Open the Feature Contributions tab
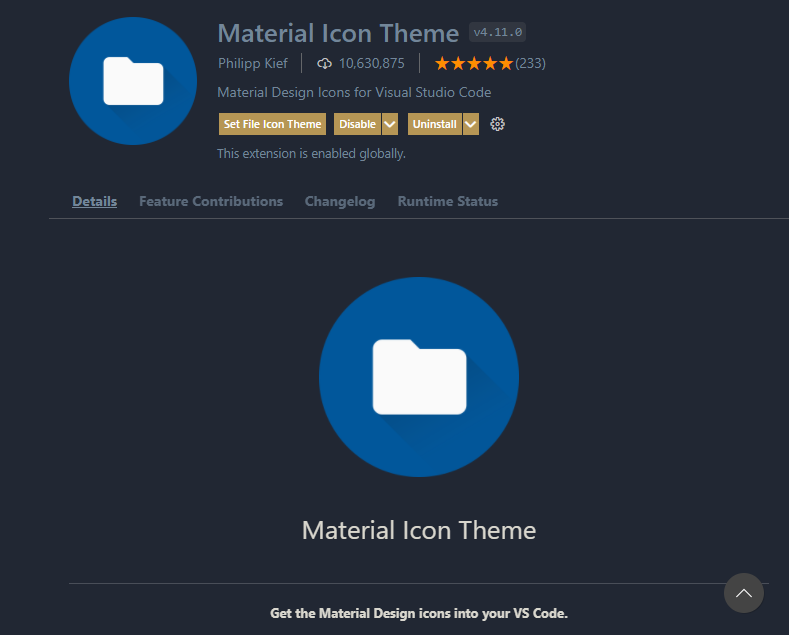Viewport: 789px width, 635px height. [211, 201]
